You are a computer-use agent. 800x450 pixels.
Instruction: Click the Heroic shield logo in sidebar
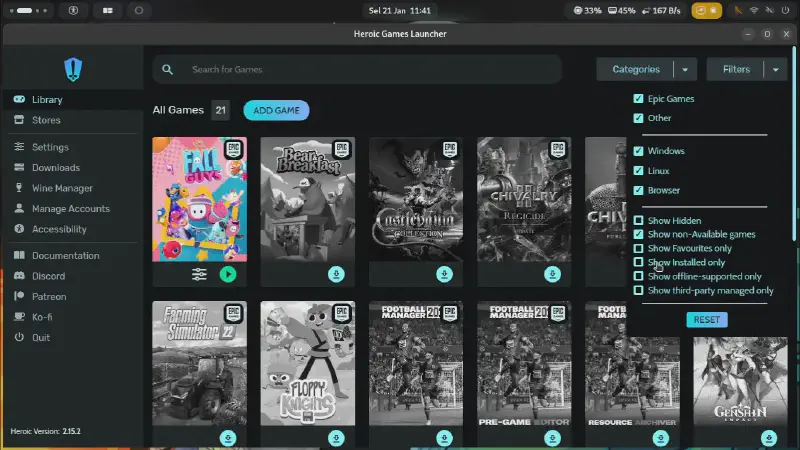pos(73,69)
